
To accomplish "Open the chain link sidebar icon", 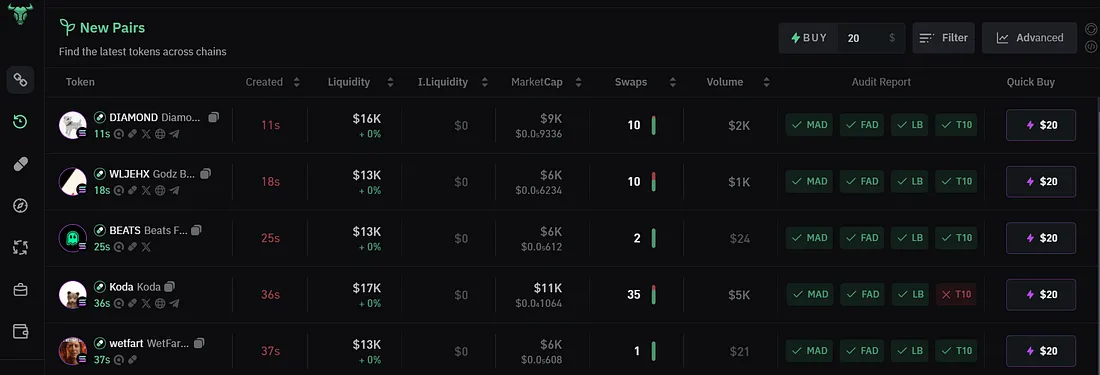I will (x=20, y=81).
